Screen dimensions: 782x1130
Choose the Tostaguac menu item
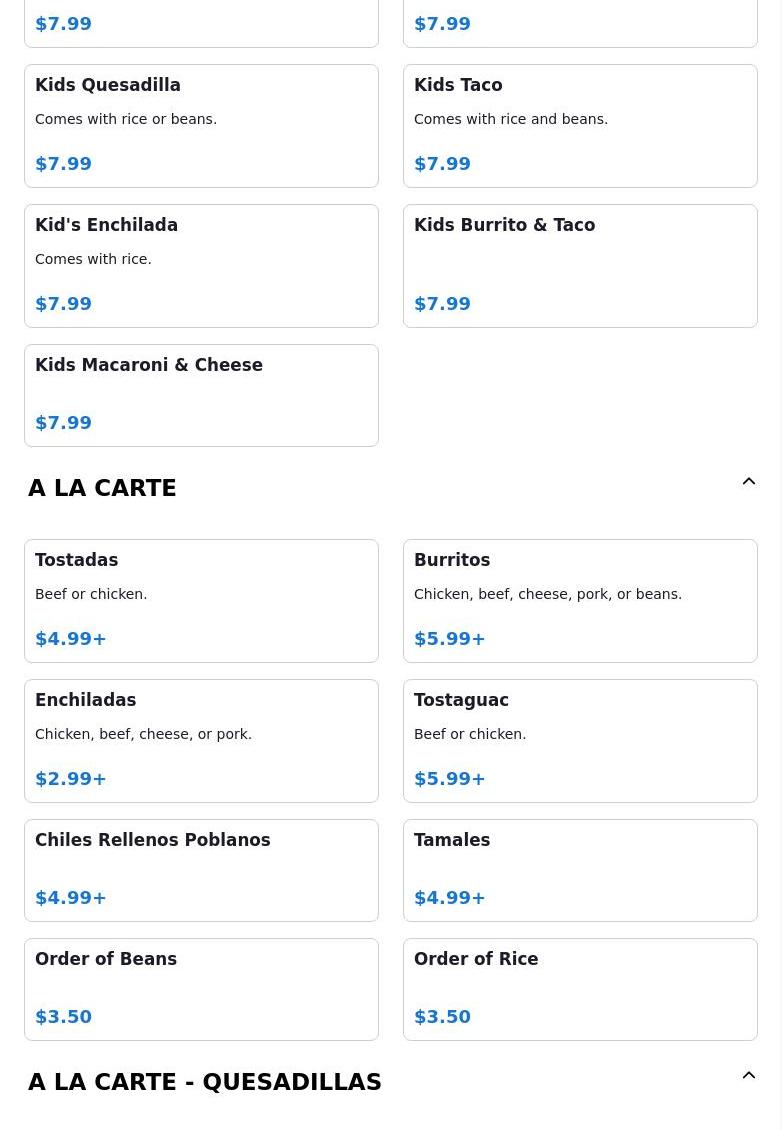(580, 741)
